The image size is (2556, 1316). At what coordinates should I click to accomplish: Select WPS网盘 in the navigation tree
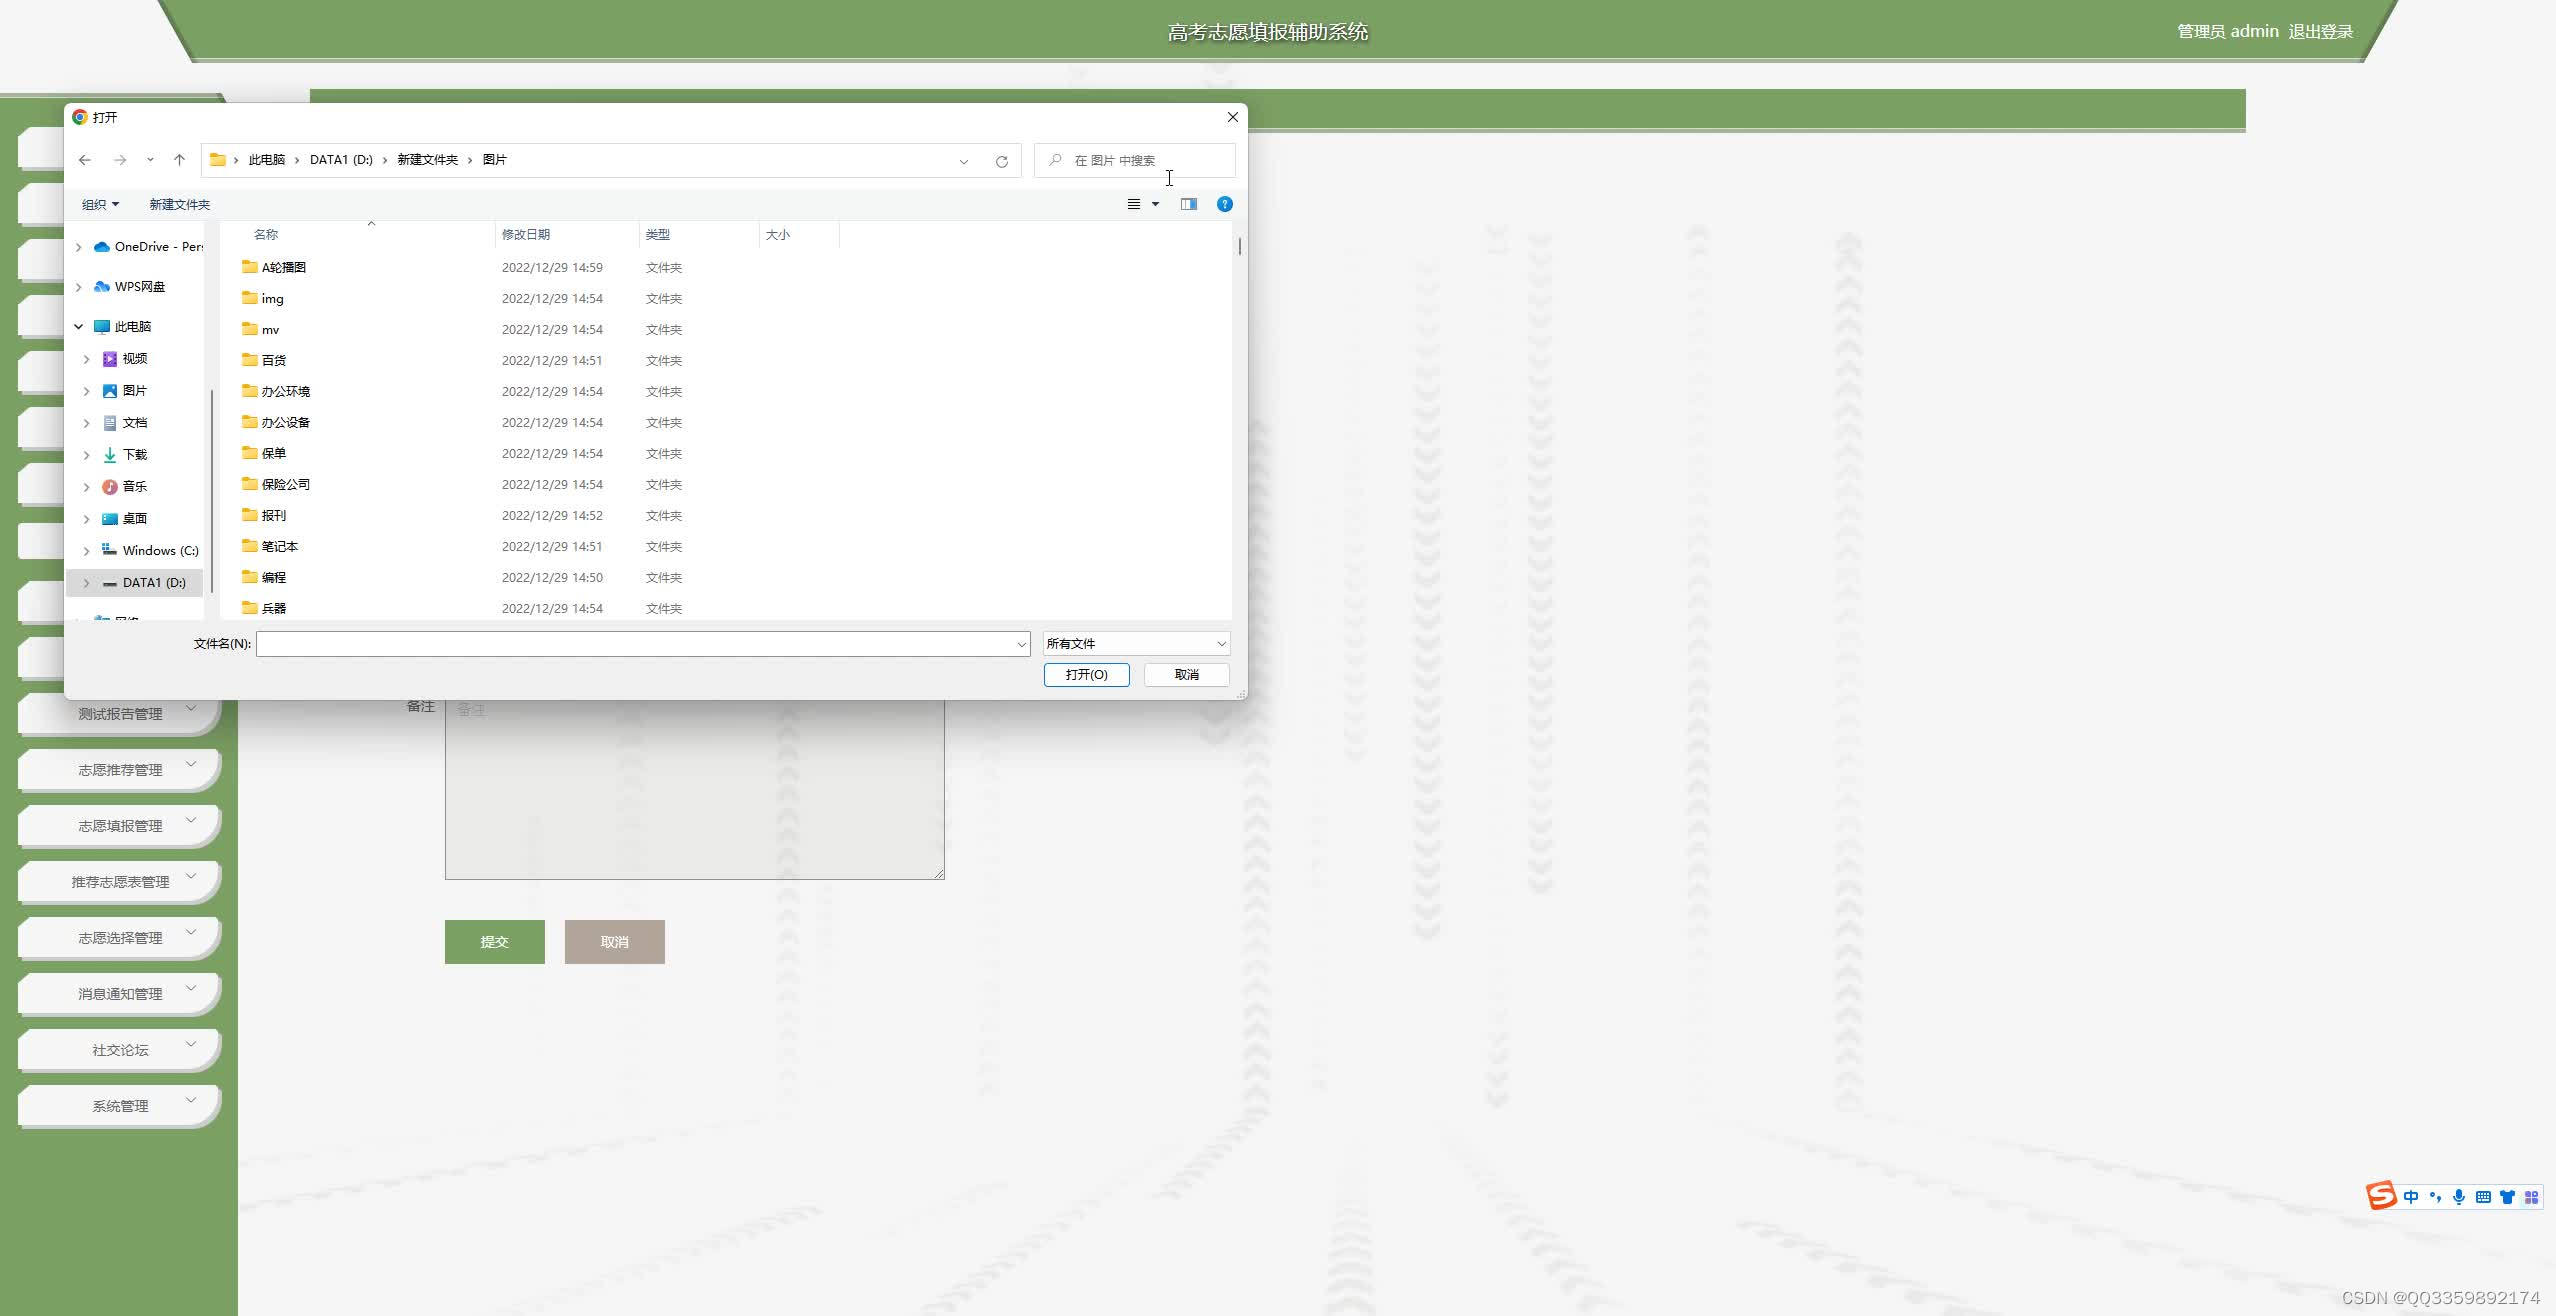click(x=130, y=287)
